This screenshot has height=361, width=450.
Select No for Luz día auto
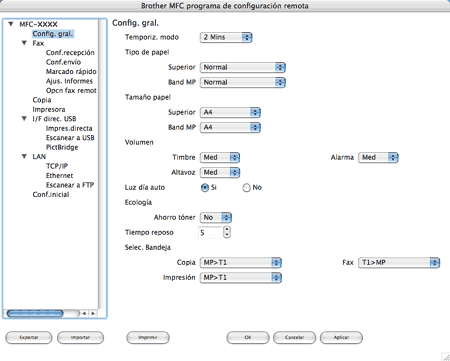tap(246, 188)
